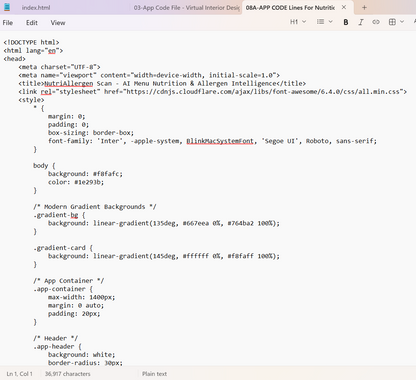Image resolution: width=416 pixels, height=380 pixels.
Task: Click the background: white; line
Action: 82,355
